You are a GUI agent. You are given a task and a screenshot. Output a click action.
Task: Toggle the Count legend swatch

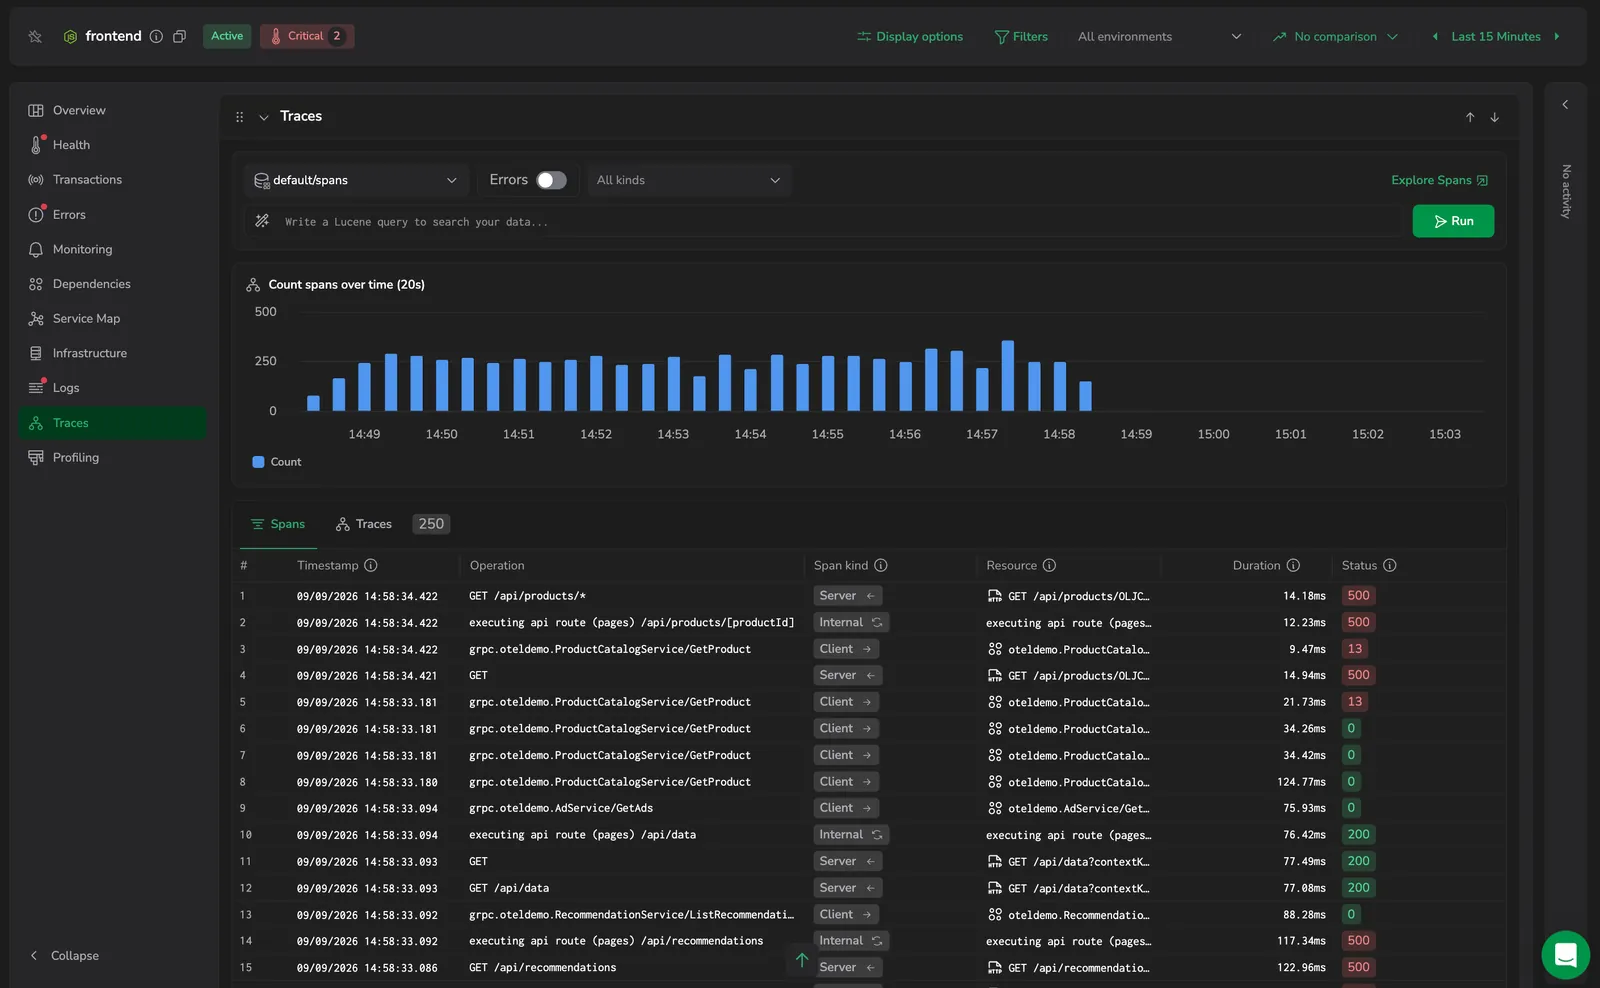(258, 462)
